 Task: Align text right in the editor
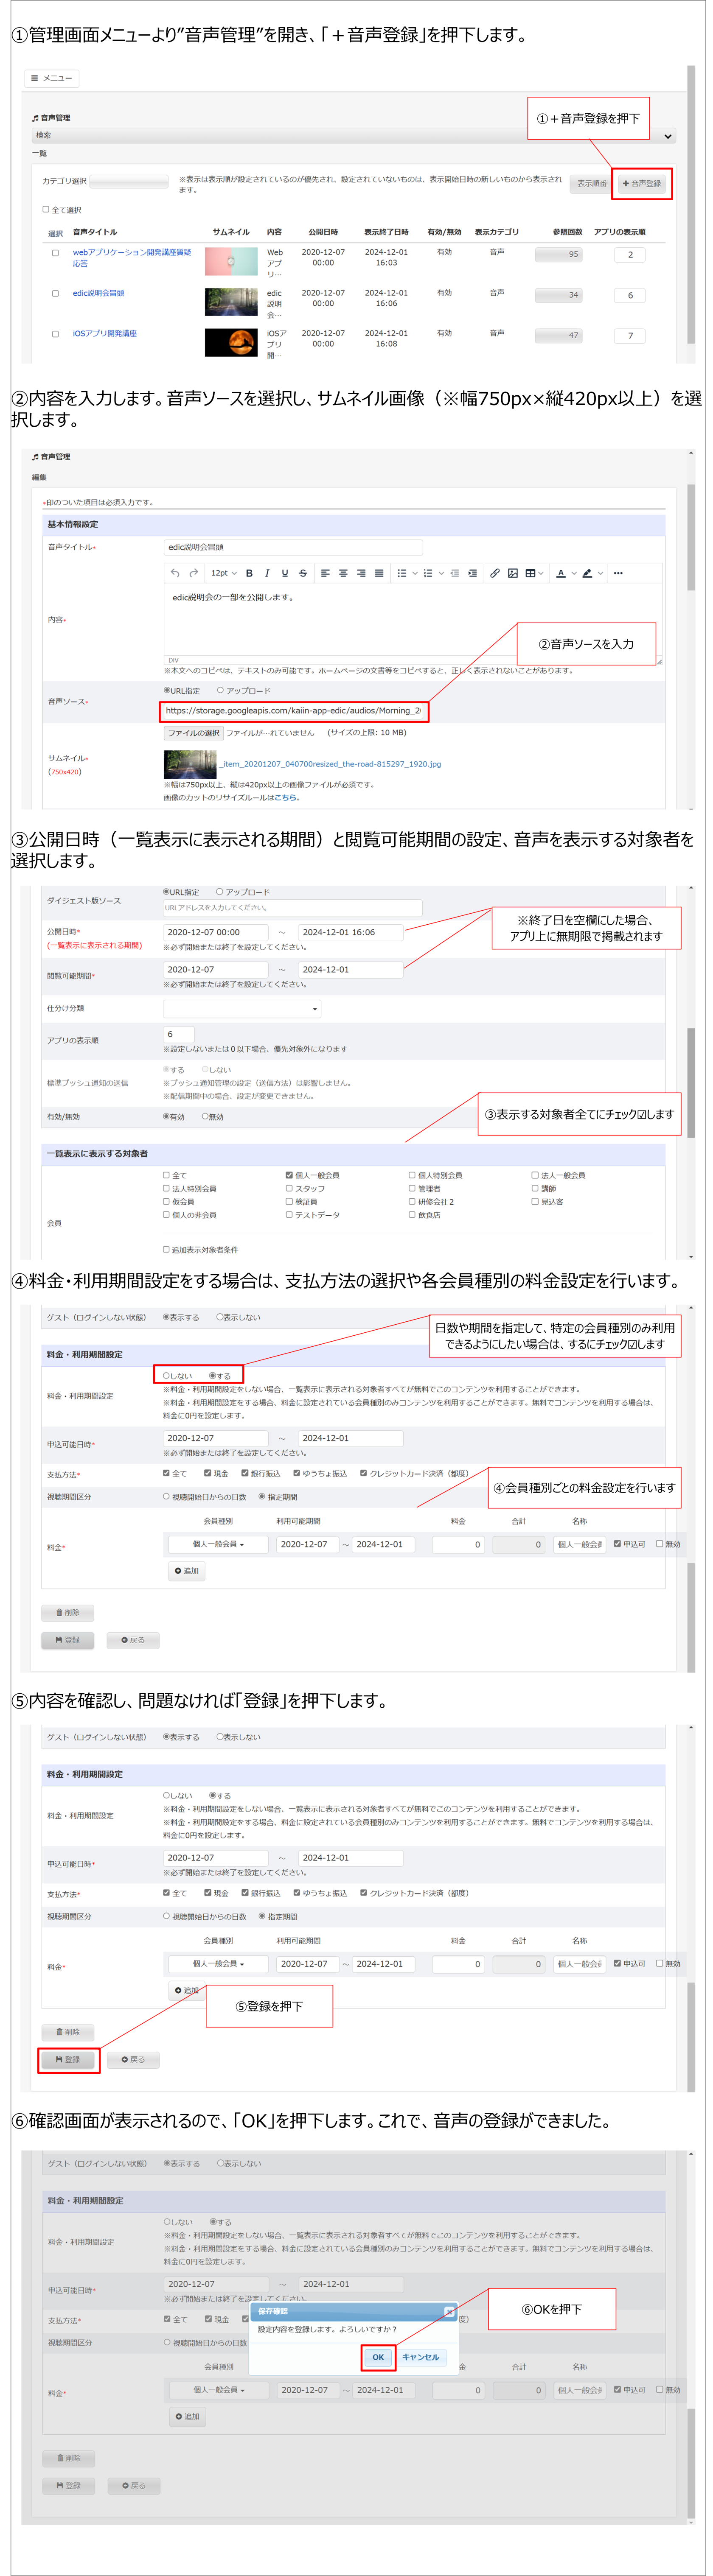click(361, 573)
